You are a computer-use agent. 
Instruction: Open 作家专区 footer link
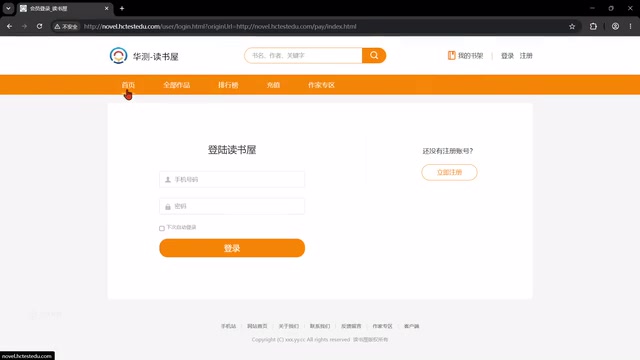tap(382, 326)
